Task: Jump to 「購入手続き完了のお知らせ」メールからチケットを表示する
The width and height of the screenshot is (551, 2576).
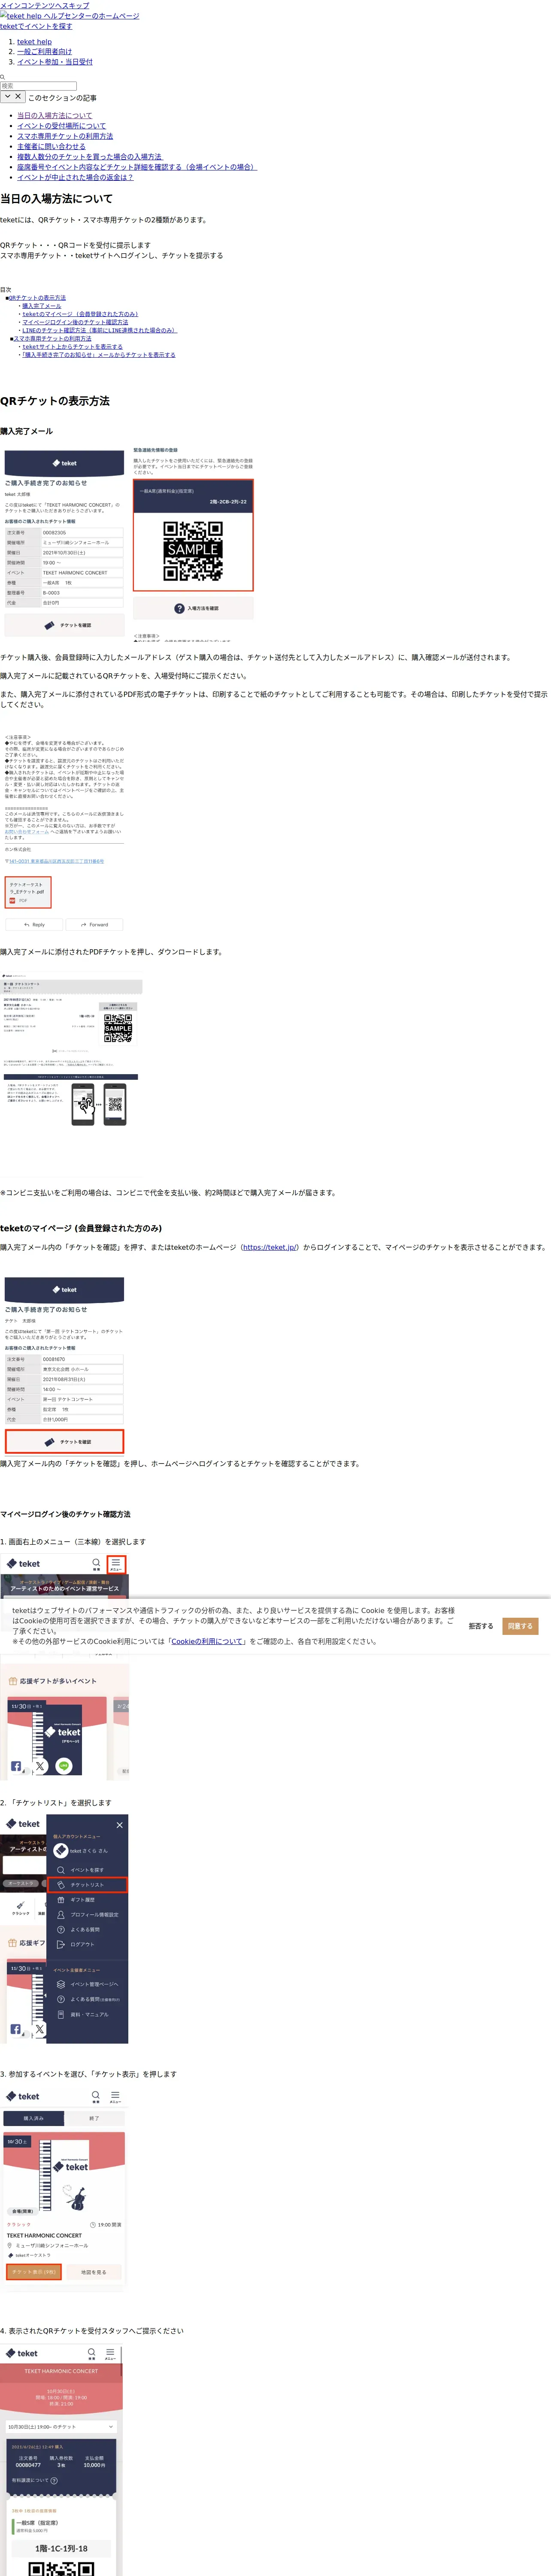Action: coord(99,355)
